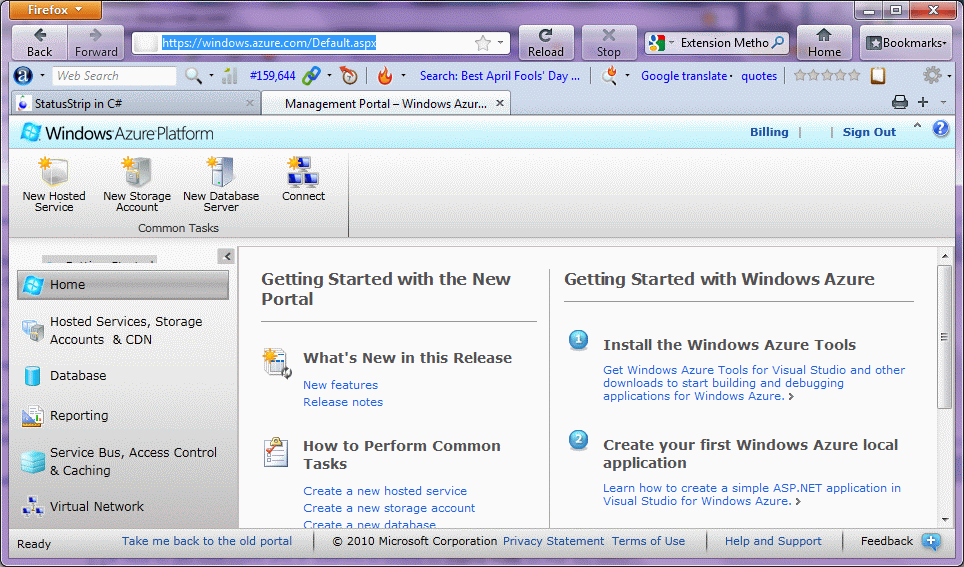Click the Google translate toolbar item

pos(684,76)
